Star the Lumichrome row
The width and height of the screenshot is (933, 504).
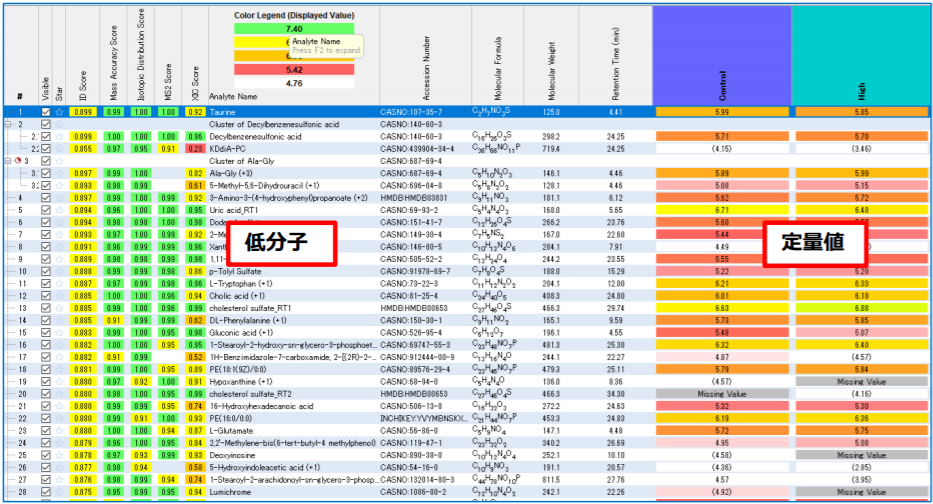pos(59,492)
